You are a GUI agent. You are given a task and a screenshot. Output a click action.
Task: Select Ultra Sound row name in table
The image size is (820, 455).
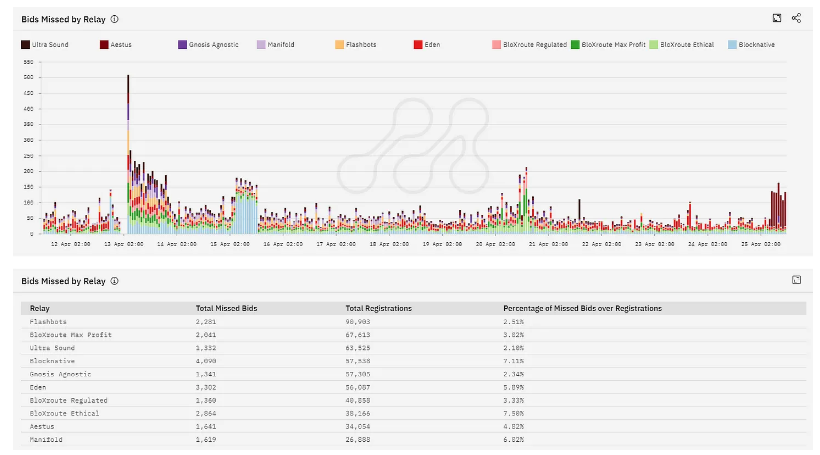(x=52, y=348)
